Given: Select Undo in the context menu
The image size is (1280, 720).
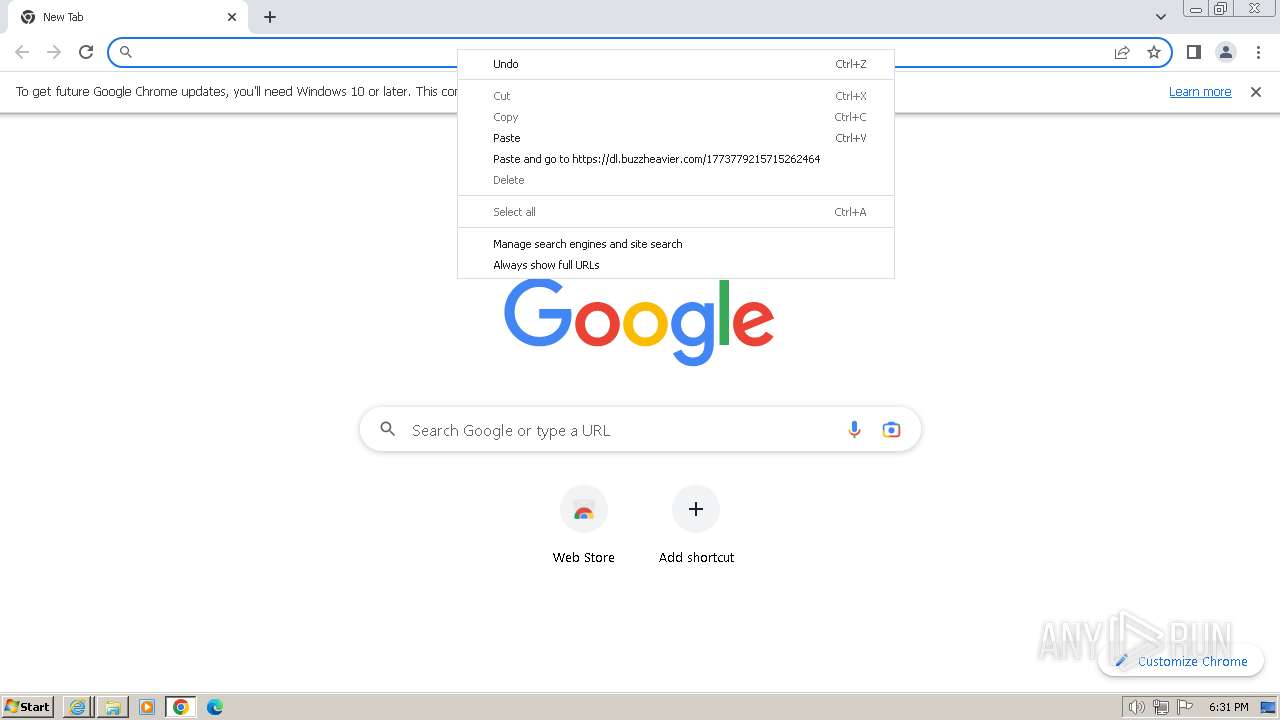Looking at the screenshot, I should (x=676, y=64).
